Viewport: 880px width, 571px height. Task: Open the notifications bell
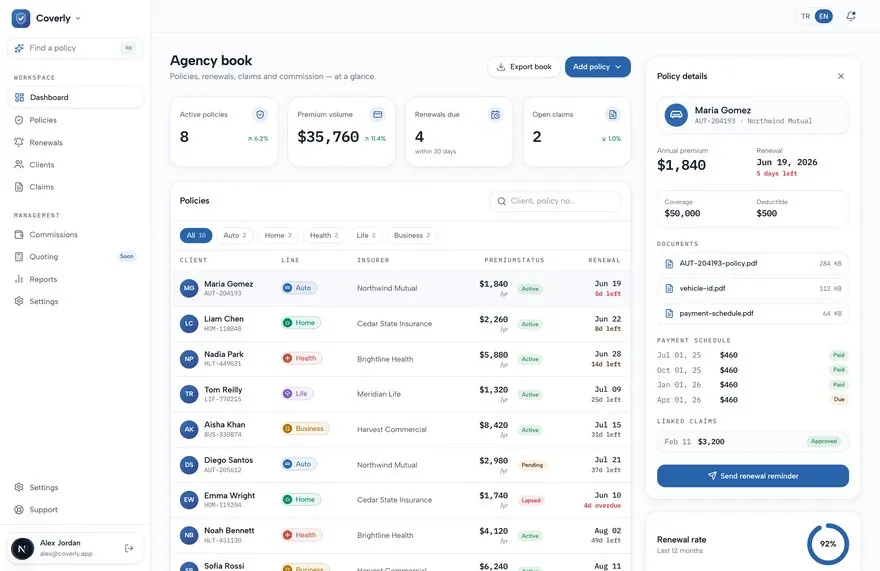[851, 16]
